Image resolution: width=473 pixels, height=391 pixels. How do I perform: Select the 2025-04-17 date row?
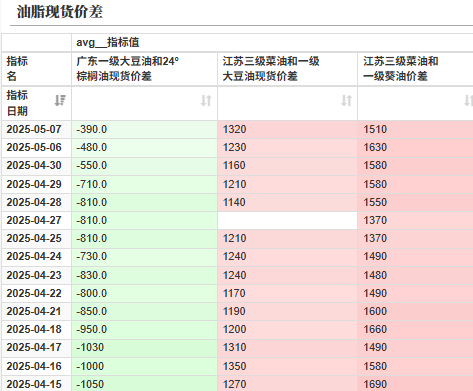click(x=37, y=347)
